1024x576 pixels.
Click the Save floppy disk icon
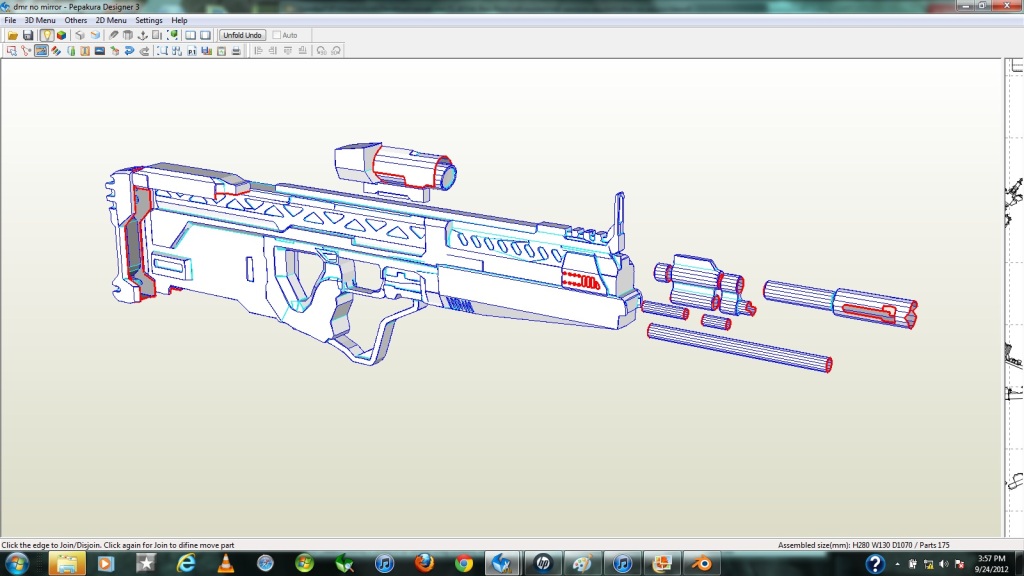pyautogui.click(x=27, y=35)
